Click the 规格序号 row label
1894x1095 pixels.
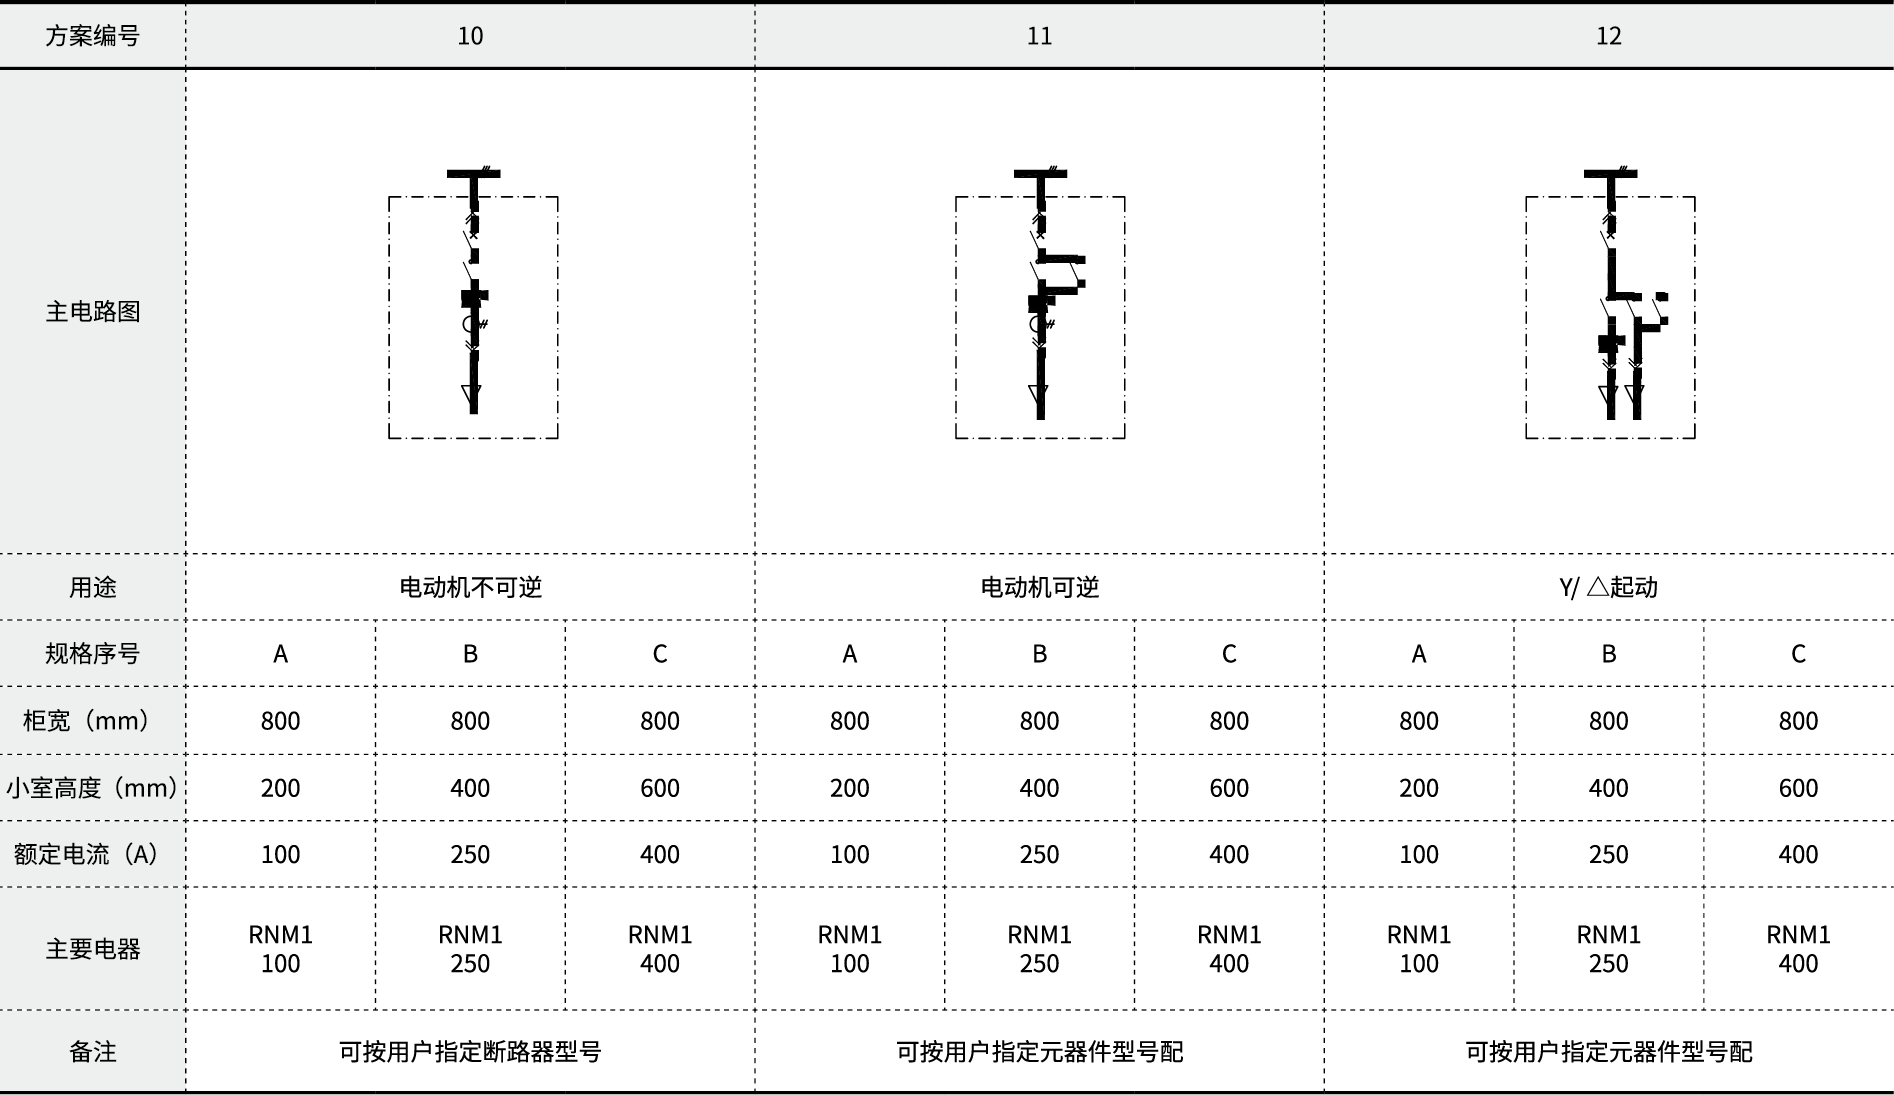tap(92, 654)
